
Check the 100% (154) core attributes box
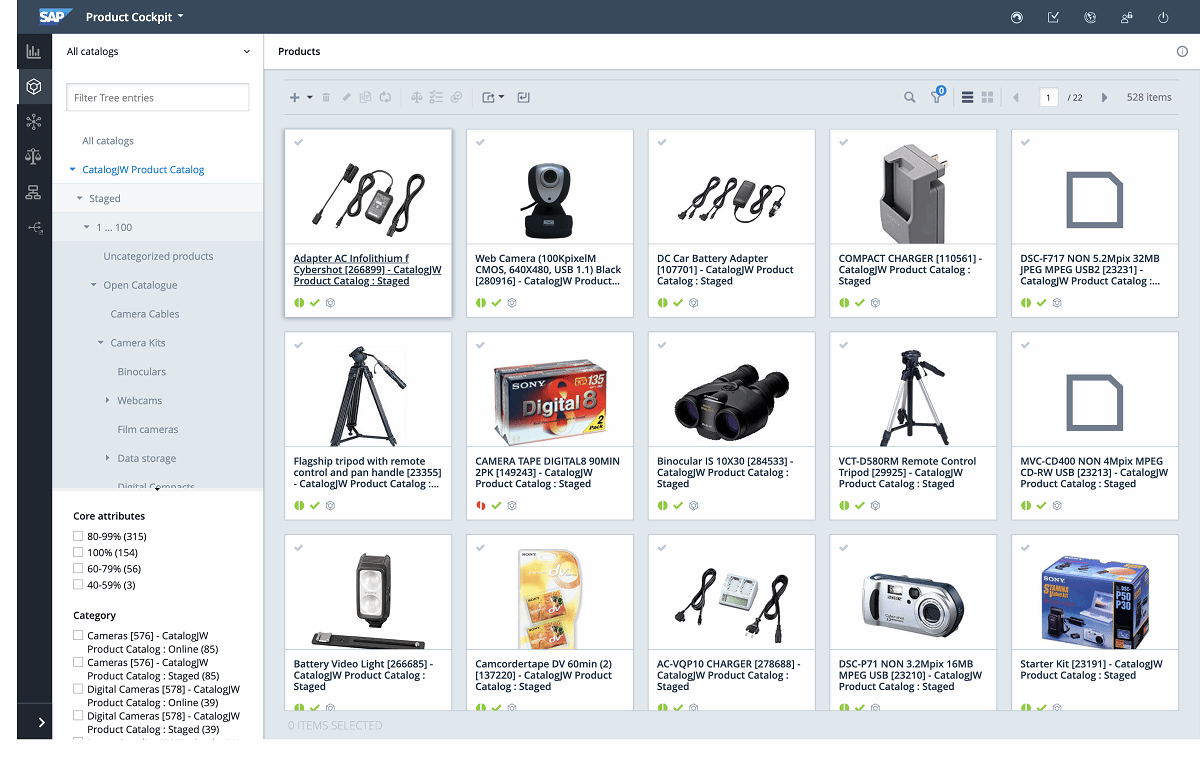click(x=78, y=553)
